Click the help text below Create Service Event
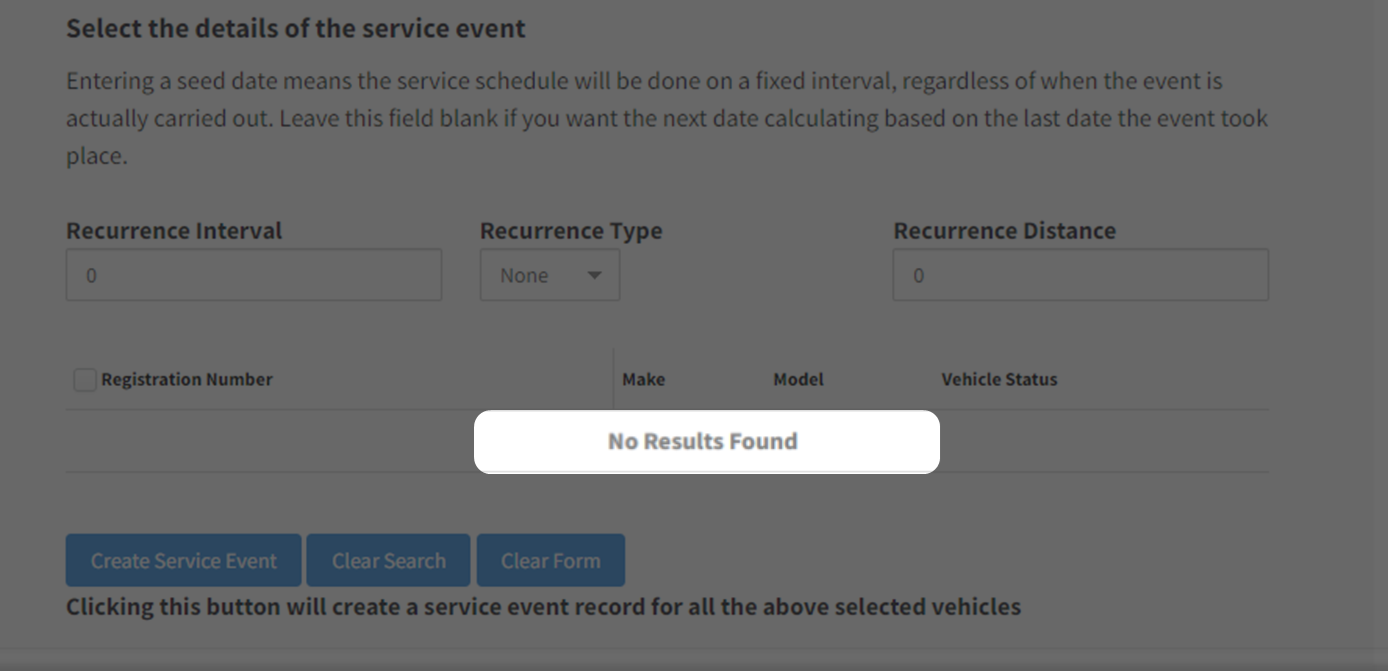1388x671 pixels. pos(543,606)
